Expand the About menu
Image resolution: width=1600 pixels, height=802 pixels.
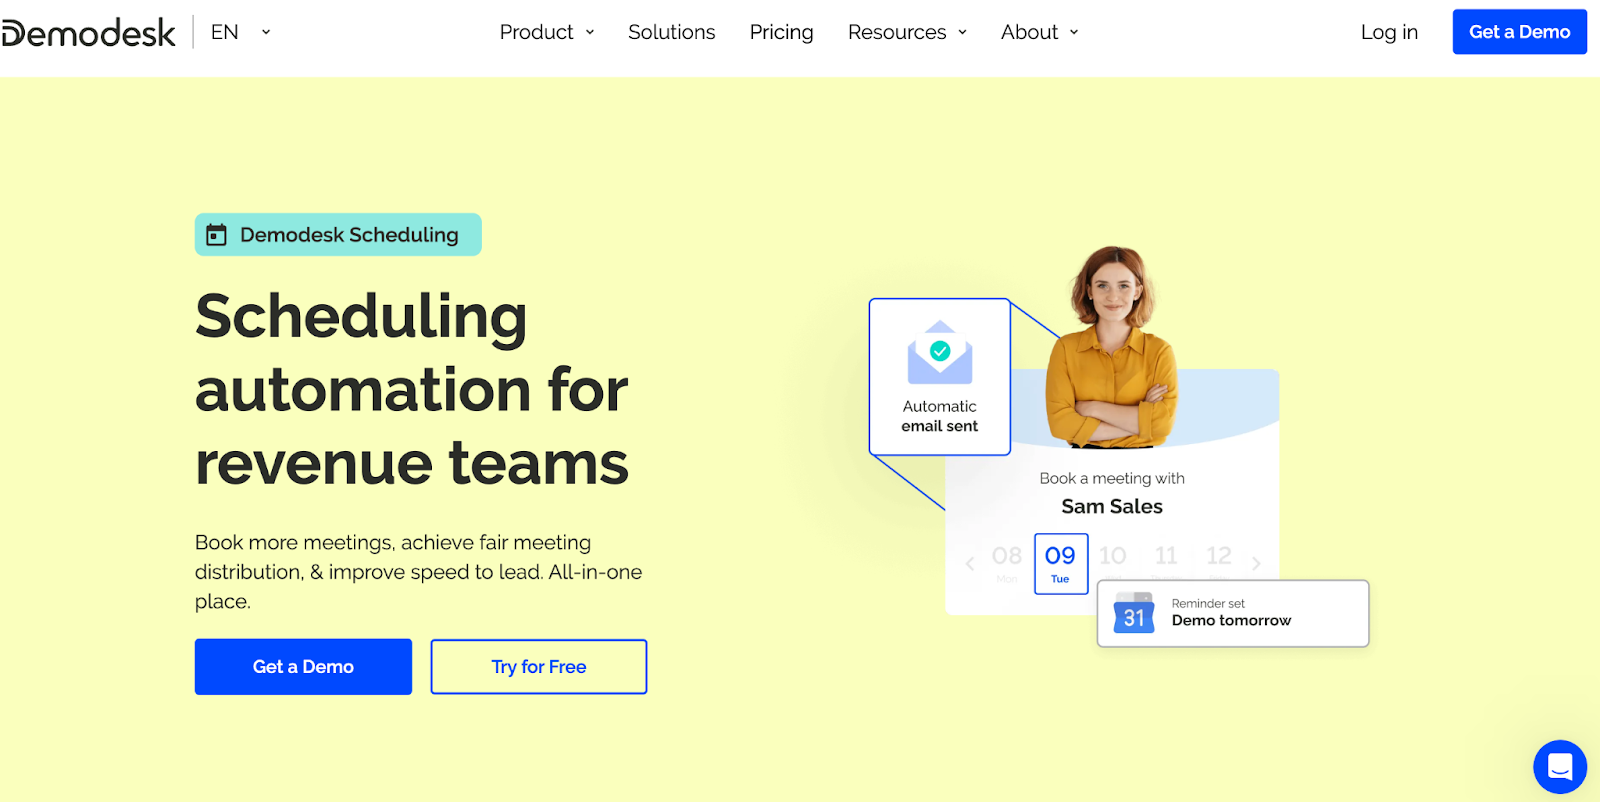(x=1040, y=32)
